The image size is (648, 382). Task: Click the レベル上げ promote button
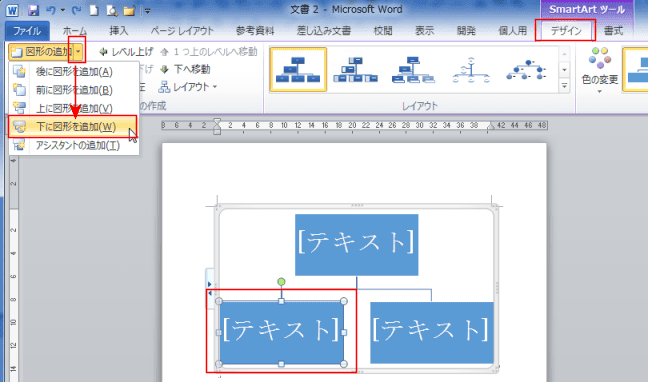tap(126, 52)
